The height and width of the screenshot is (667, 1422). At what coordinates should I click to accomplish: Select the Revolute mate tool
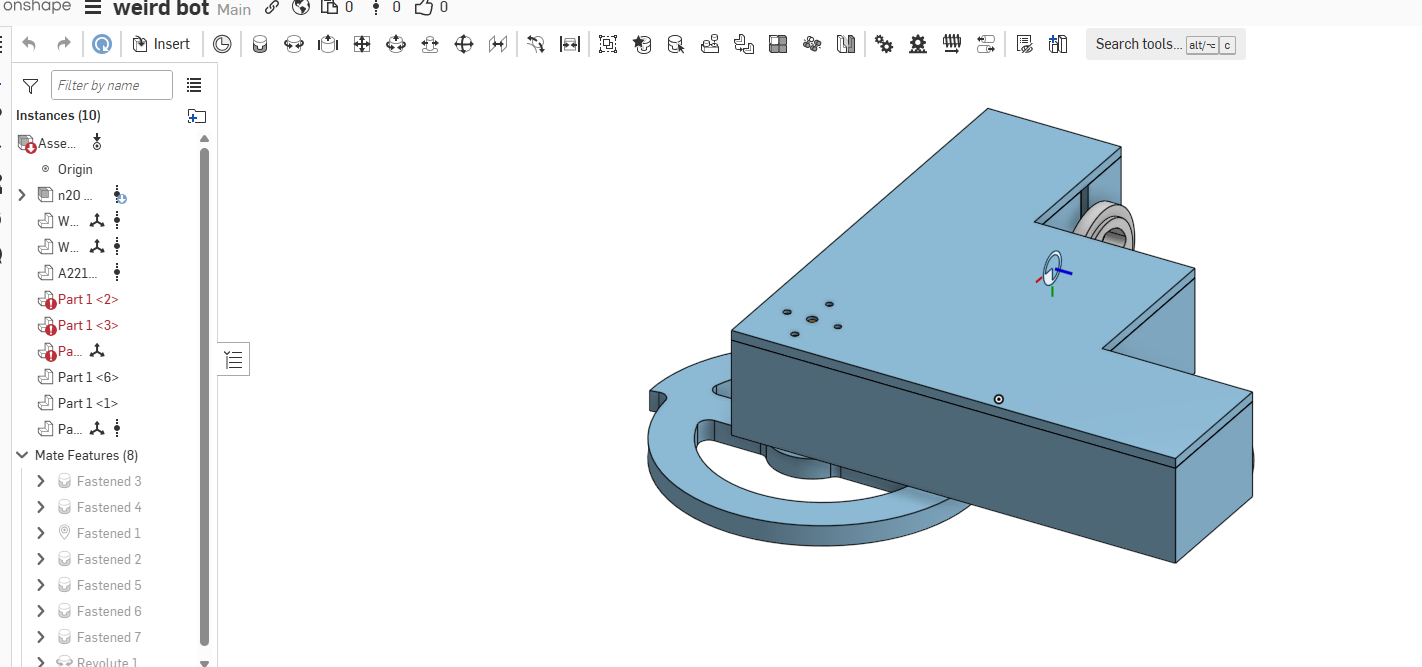pos(294,44)
